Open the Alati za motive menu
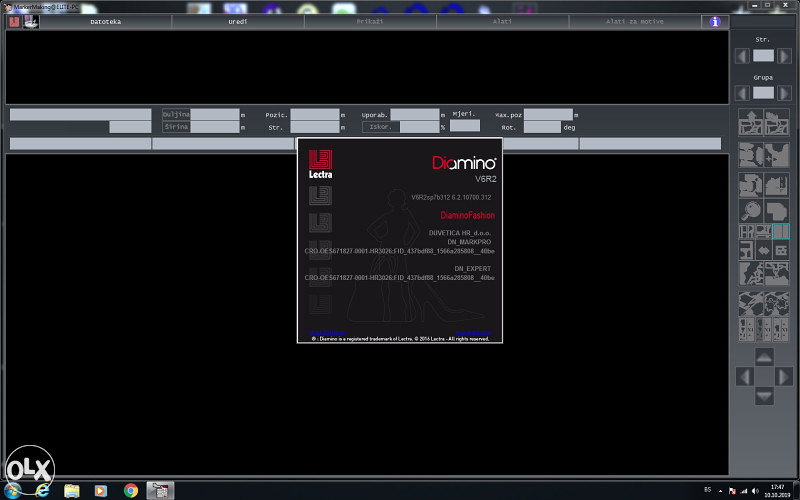 click(635, 22)
